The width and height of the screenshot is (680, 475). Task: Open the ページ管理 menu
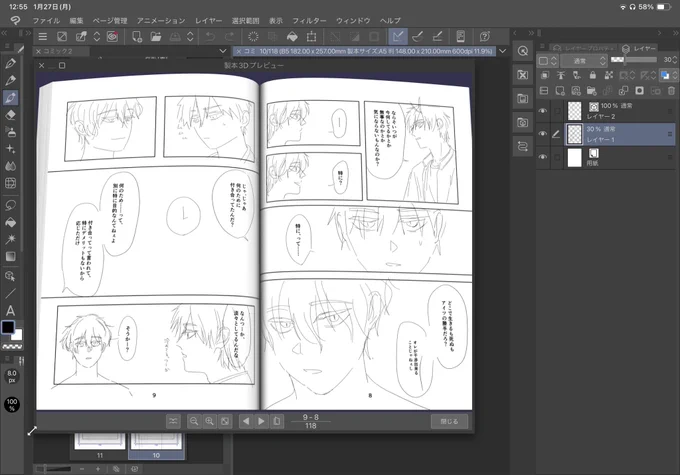point(110,20)
